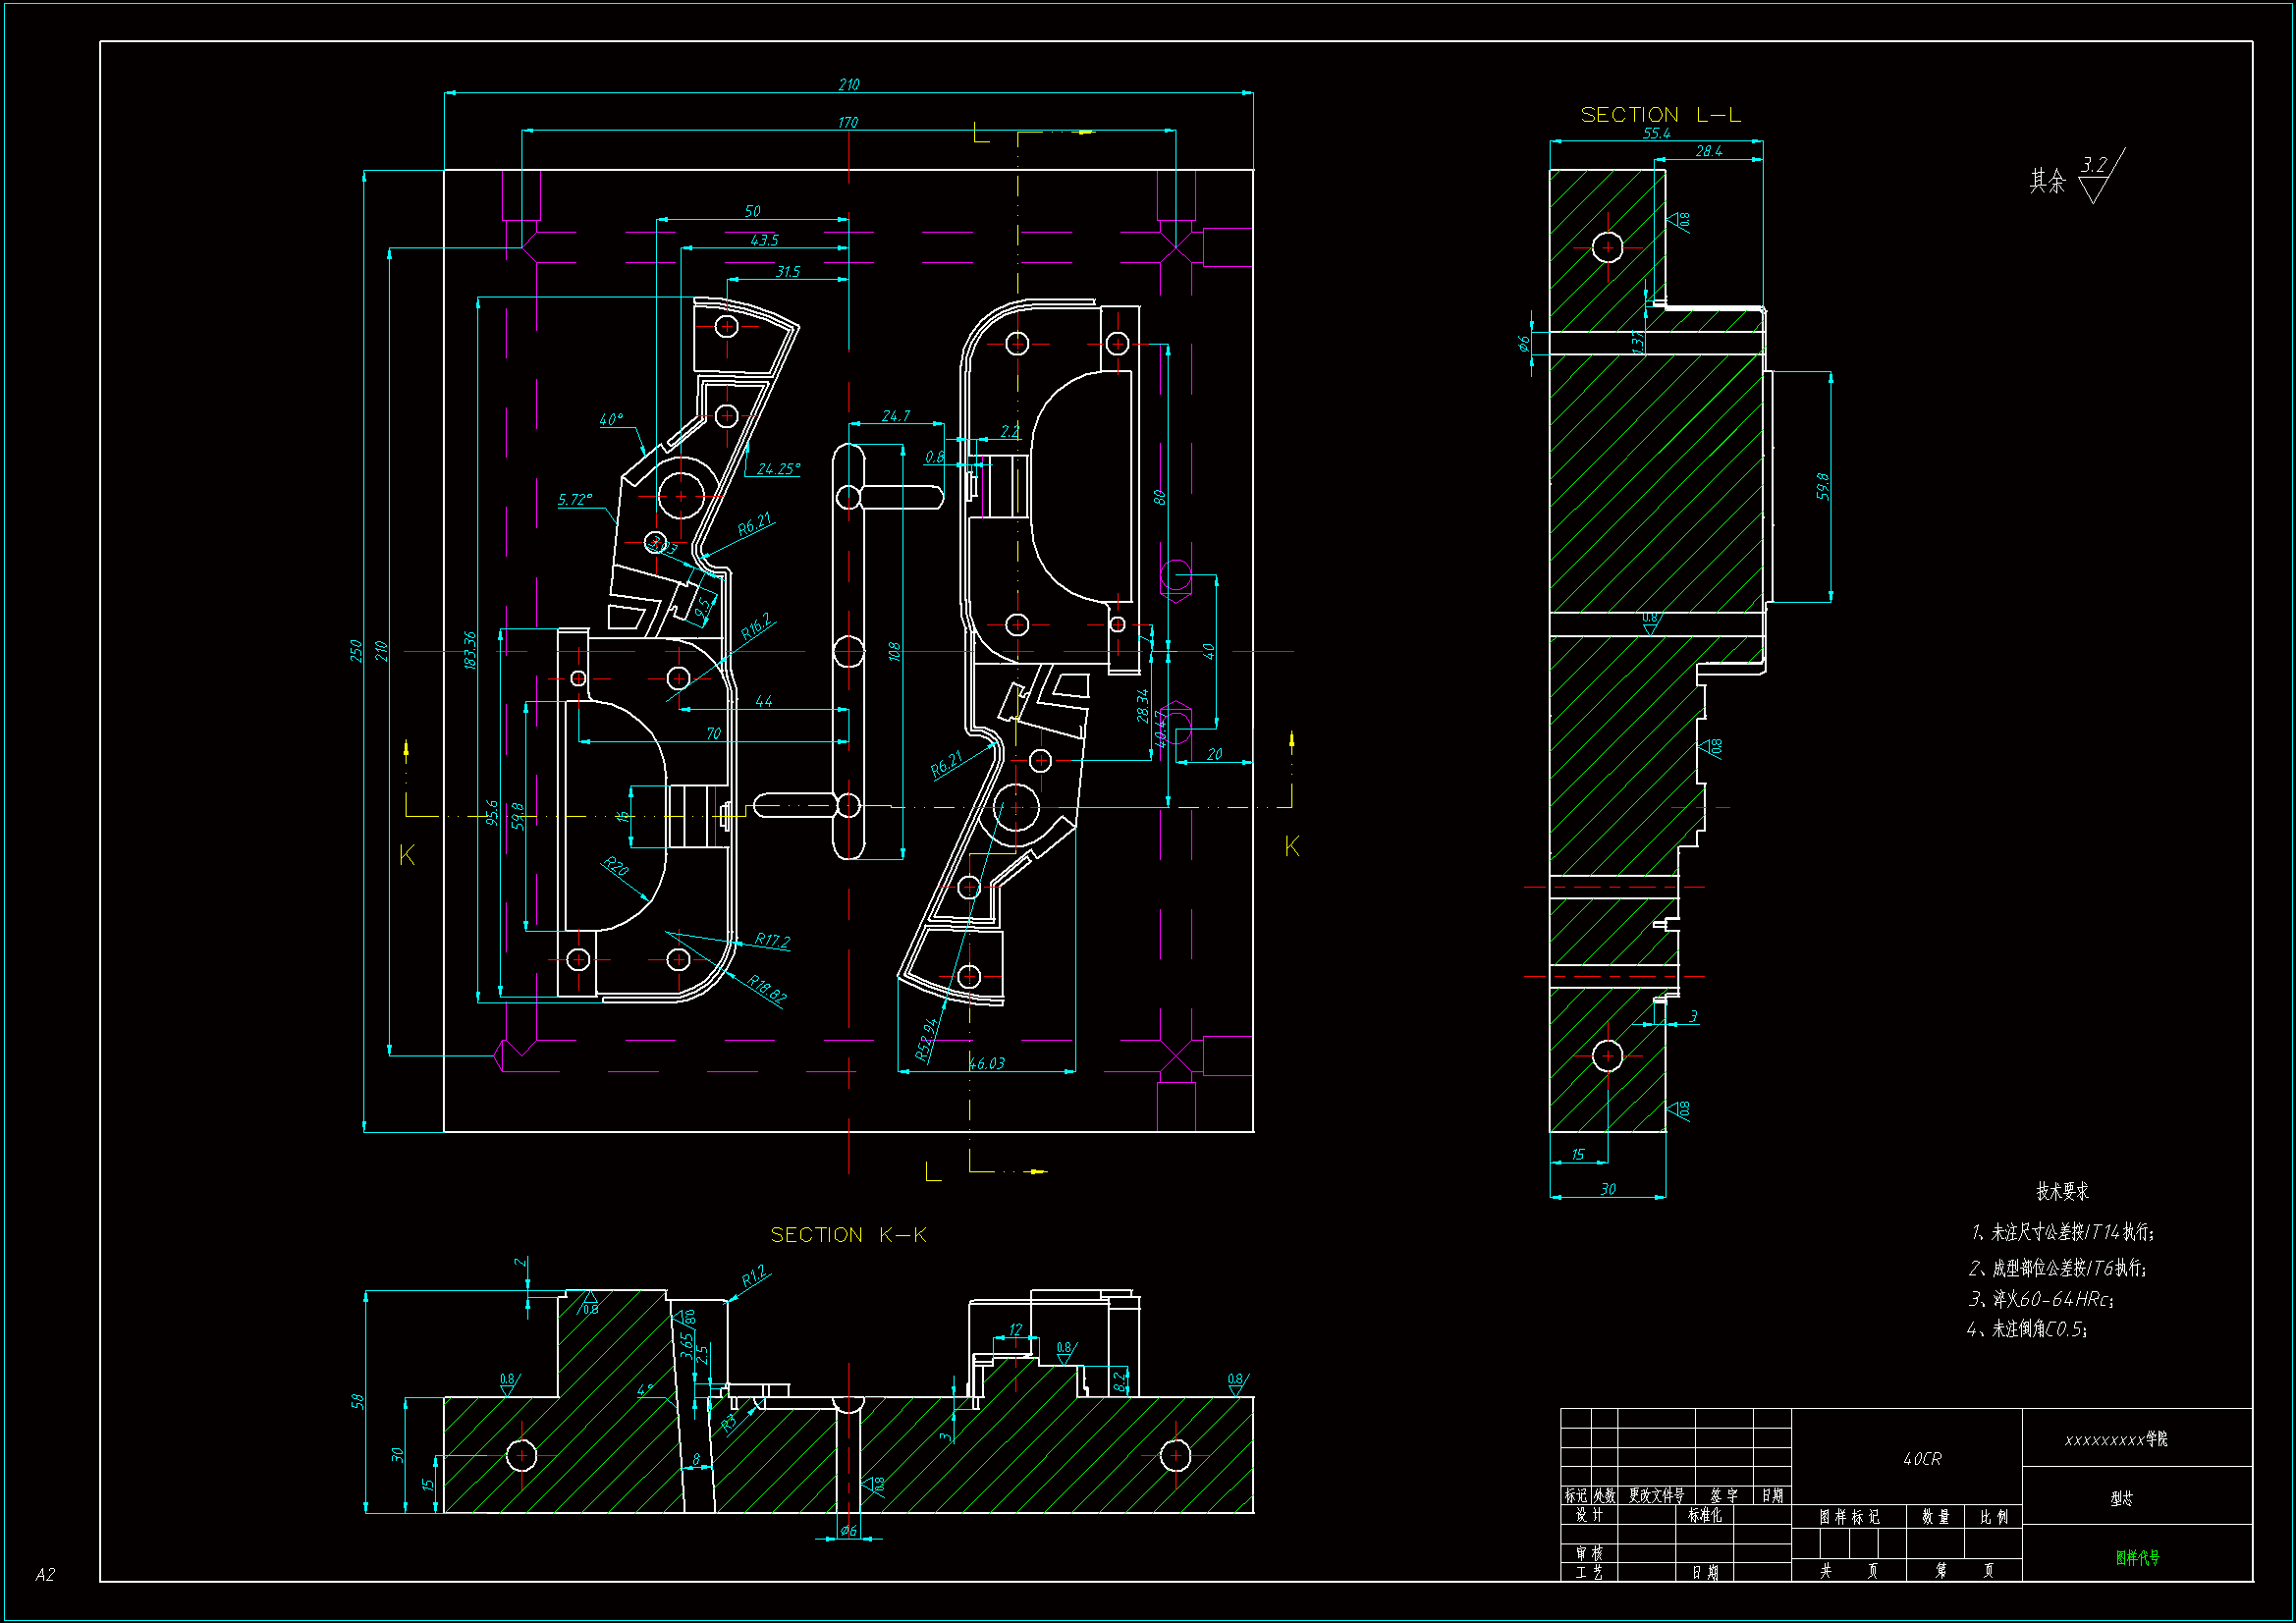Click the 250 vertical dimension text
Image resolution: width=2296 pixels, height=1623 pixels.
(355, 650)
